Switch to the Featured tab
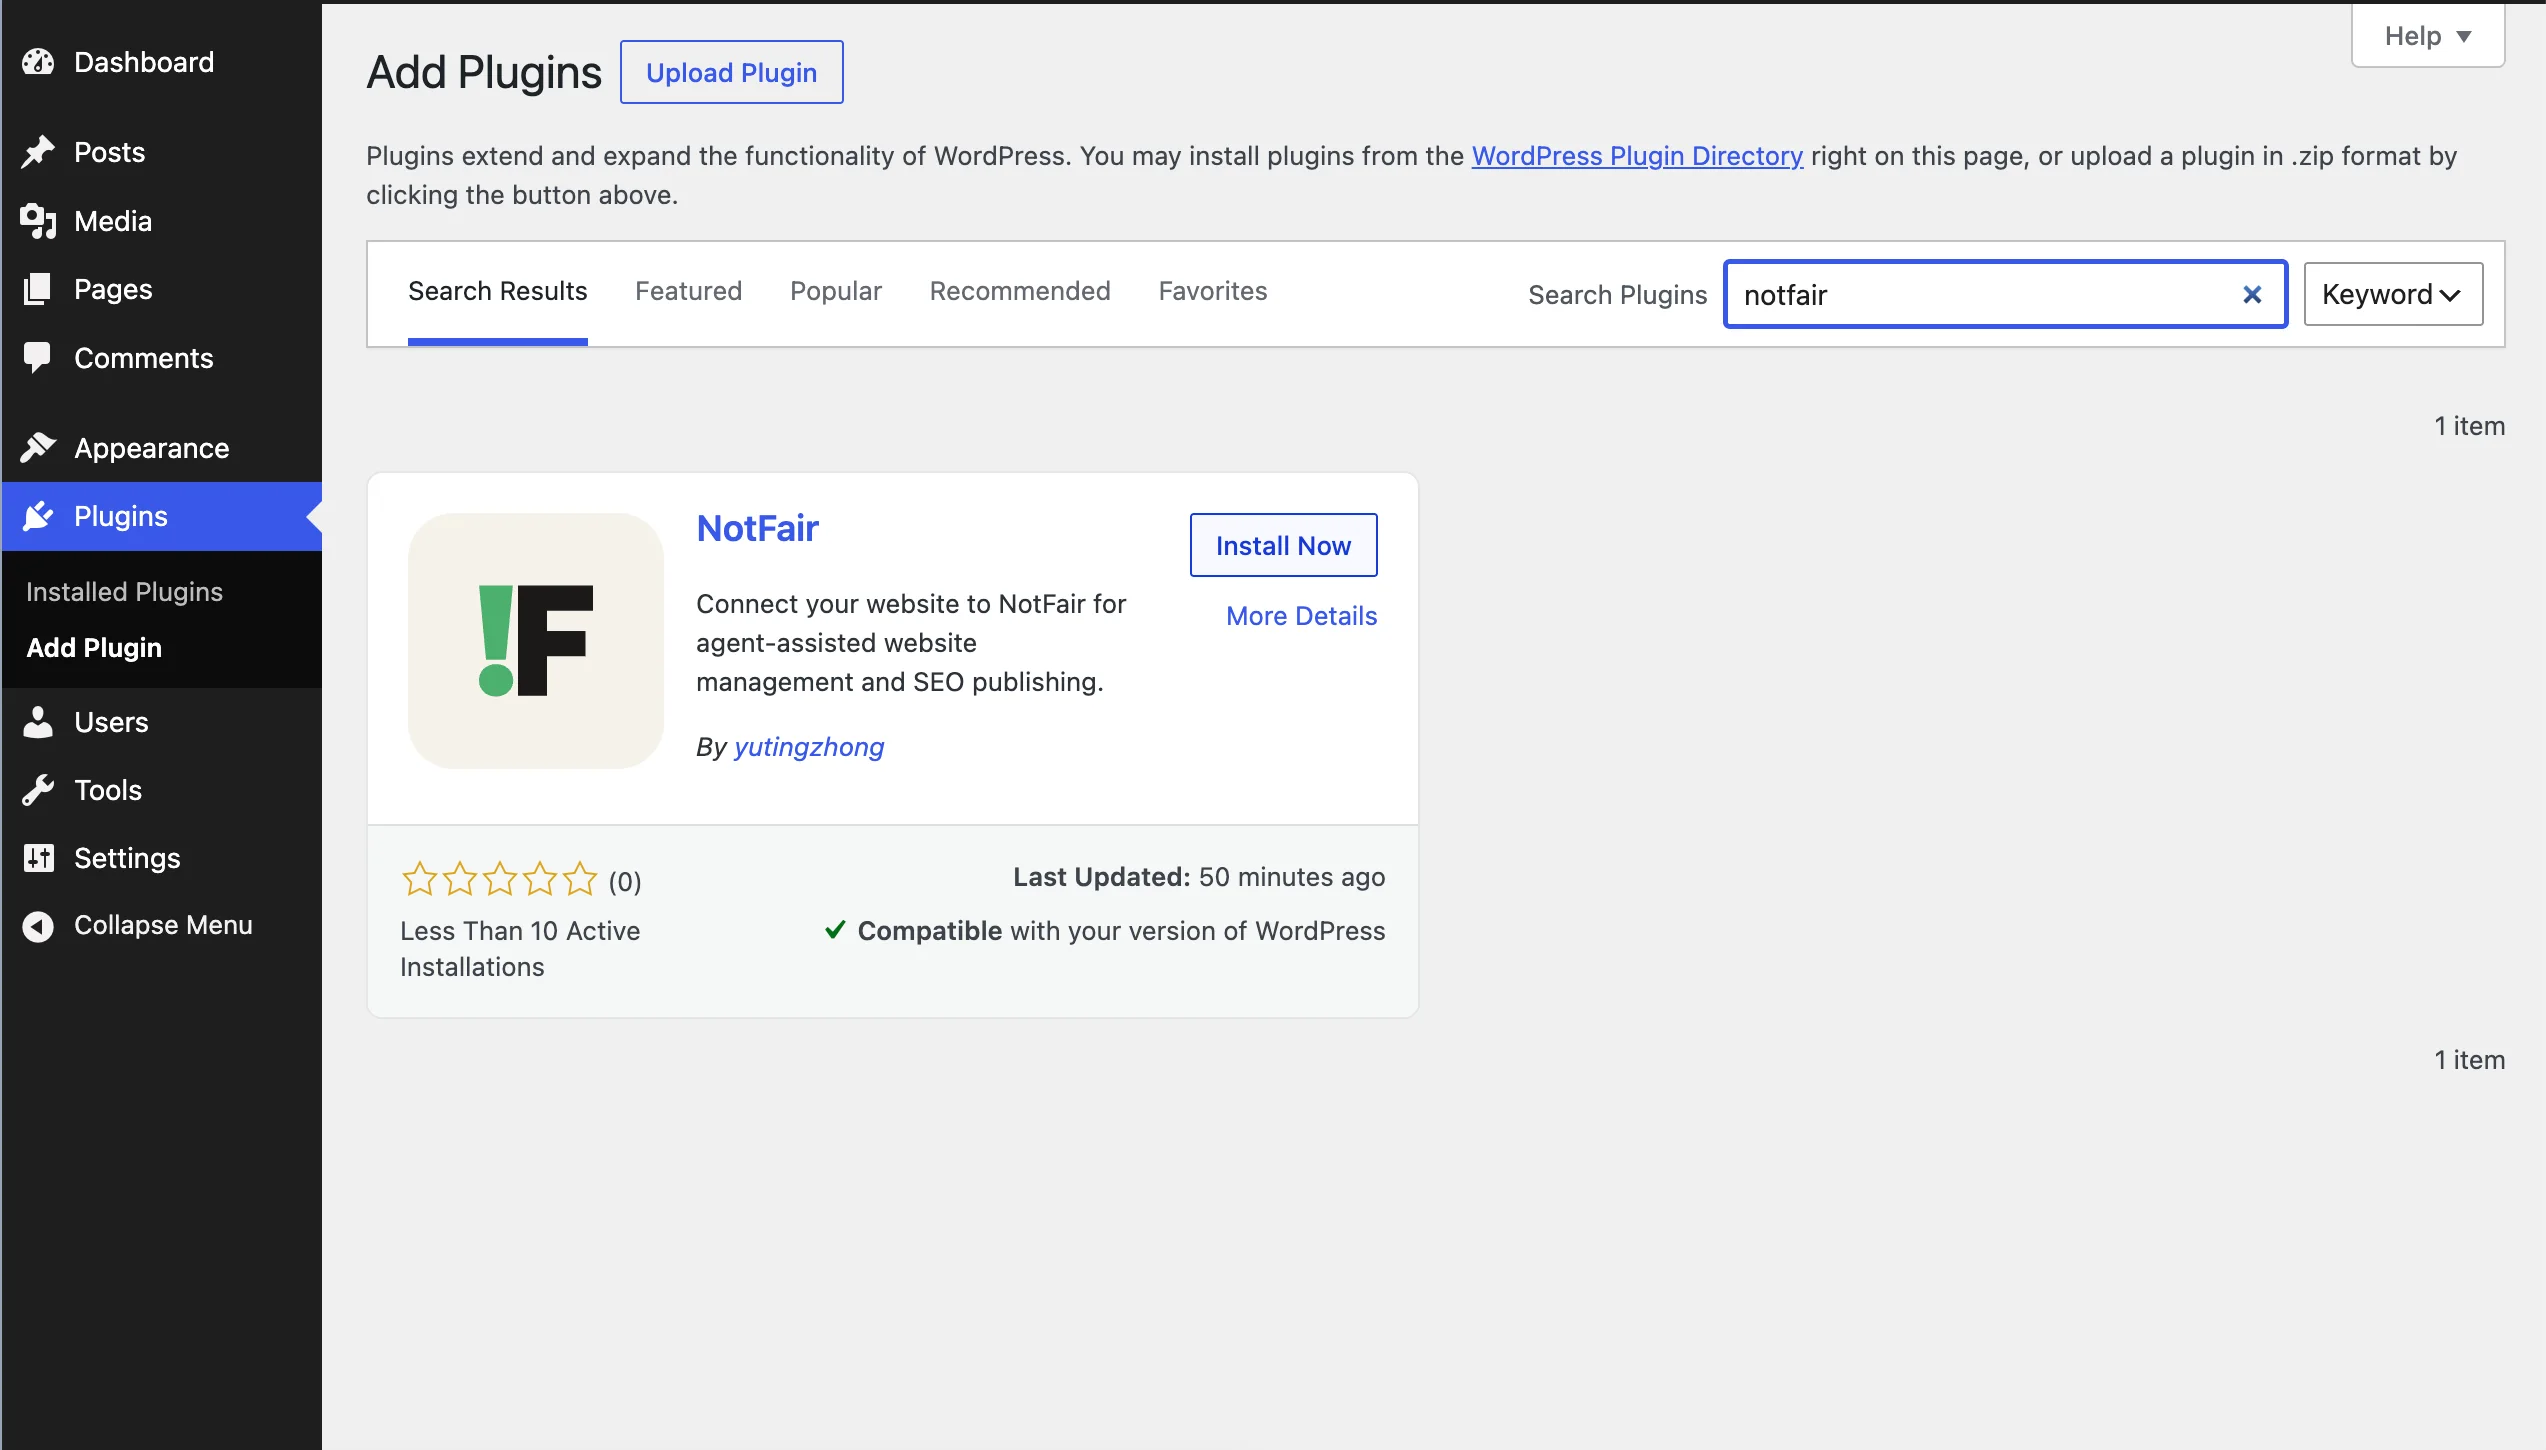2546x1450 pixels. (x=688, y=291)
